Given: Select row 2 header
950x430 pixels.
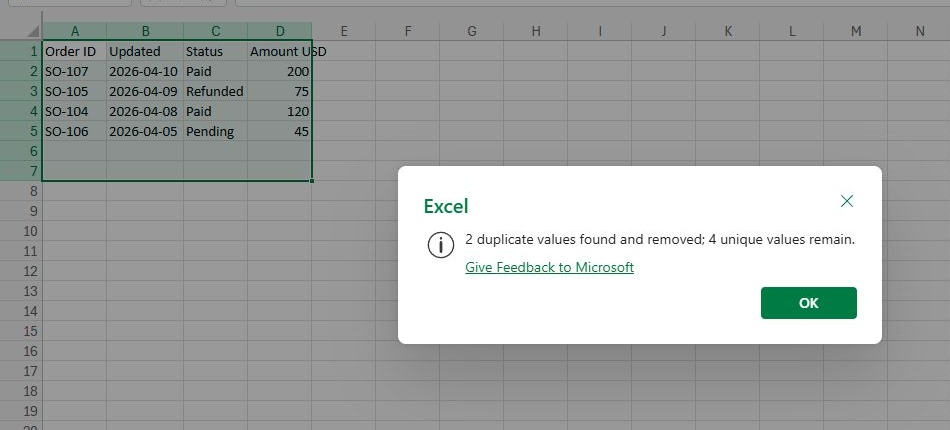Looking at the screenshot, I should [21, 71].
